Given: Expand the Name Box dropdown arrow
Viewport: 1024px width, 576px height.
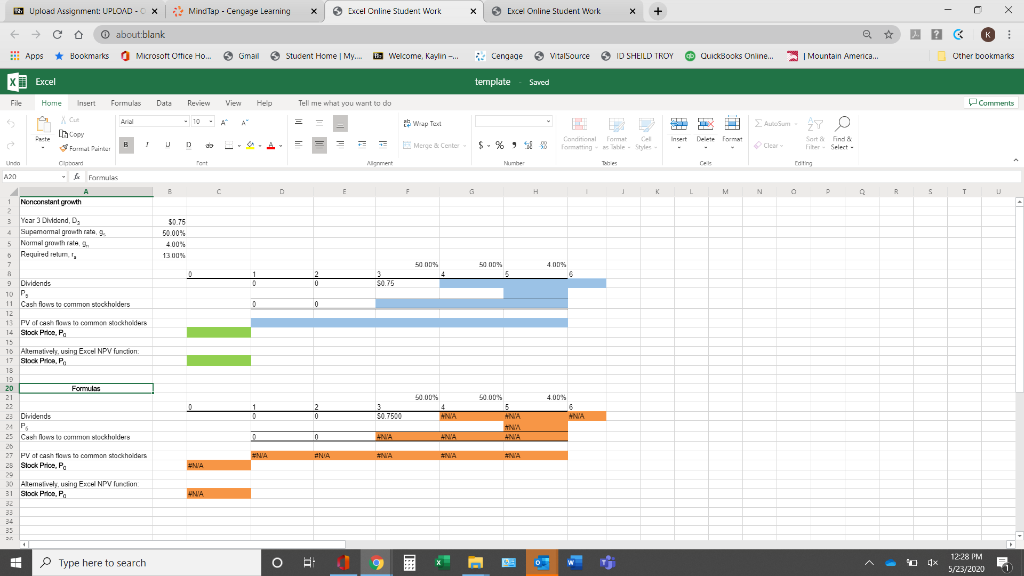Looking at the screenshot, I should coord(63,177).
